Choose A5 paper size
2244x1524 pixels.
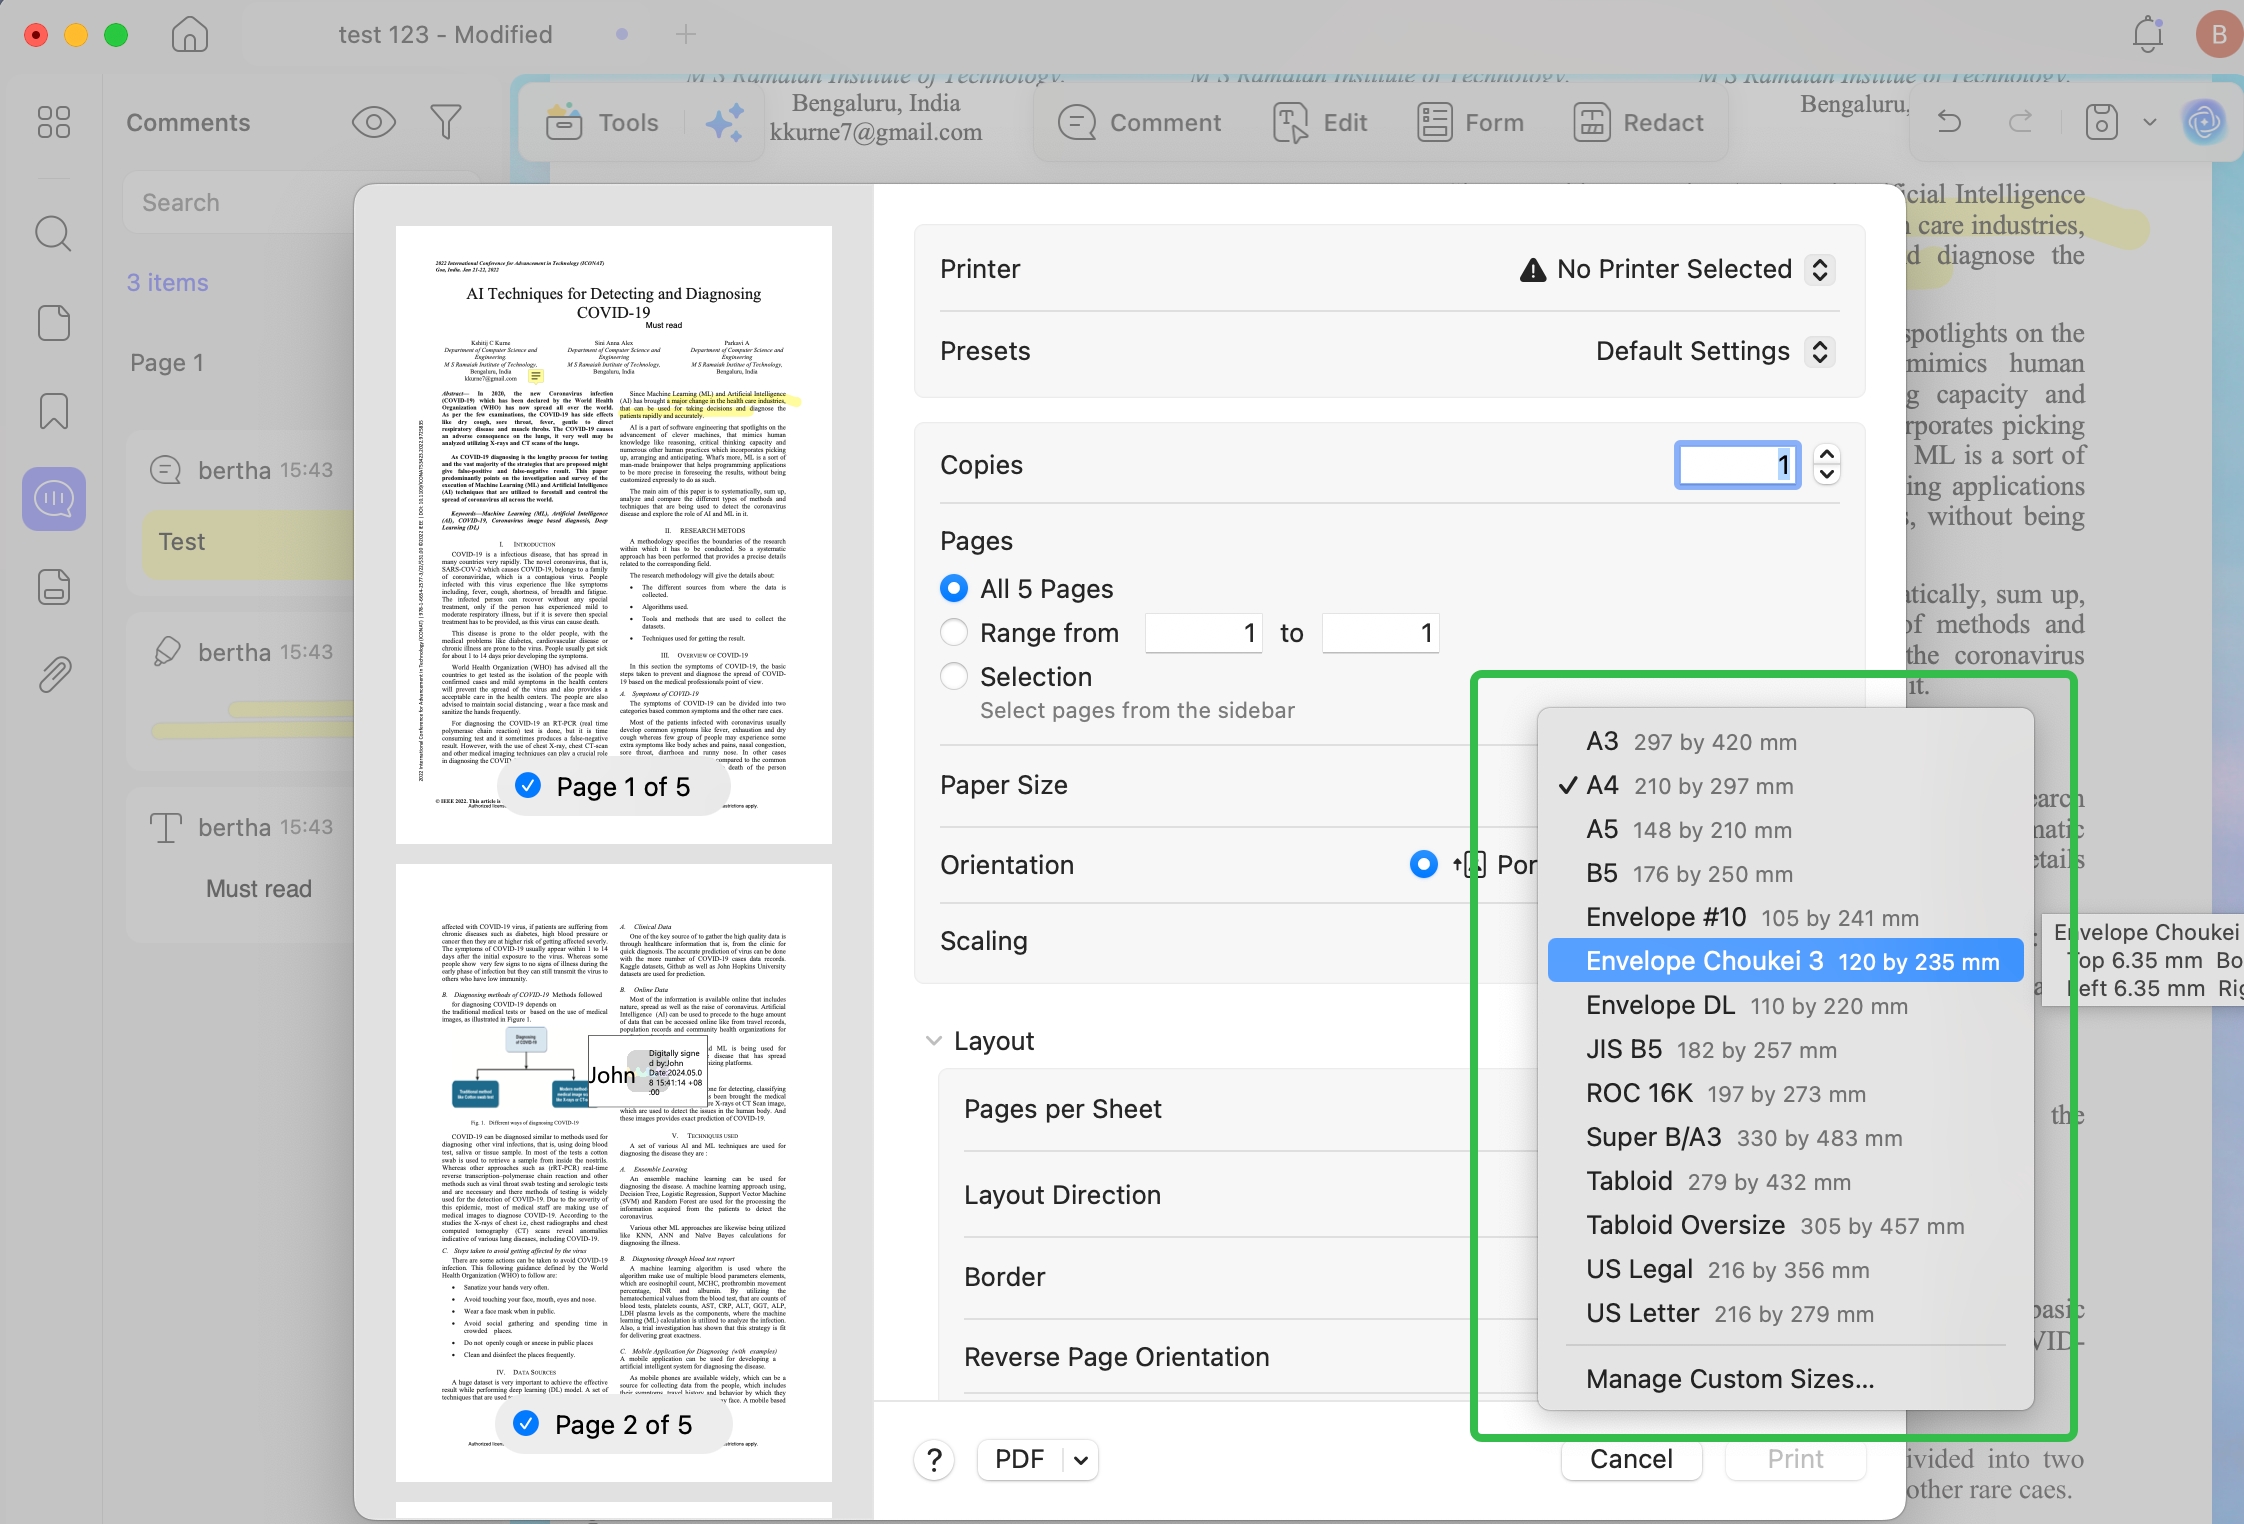[x=1785, y=830]
